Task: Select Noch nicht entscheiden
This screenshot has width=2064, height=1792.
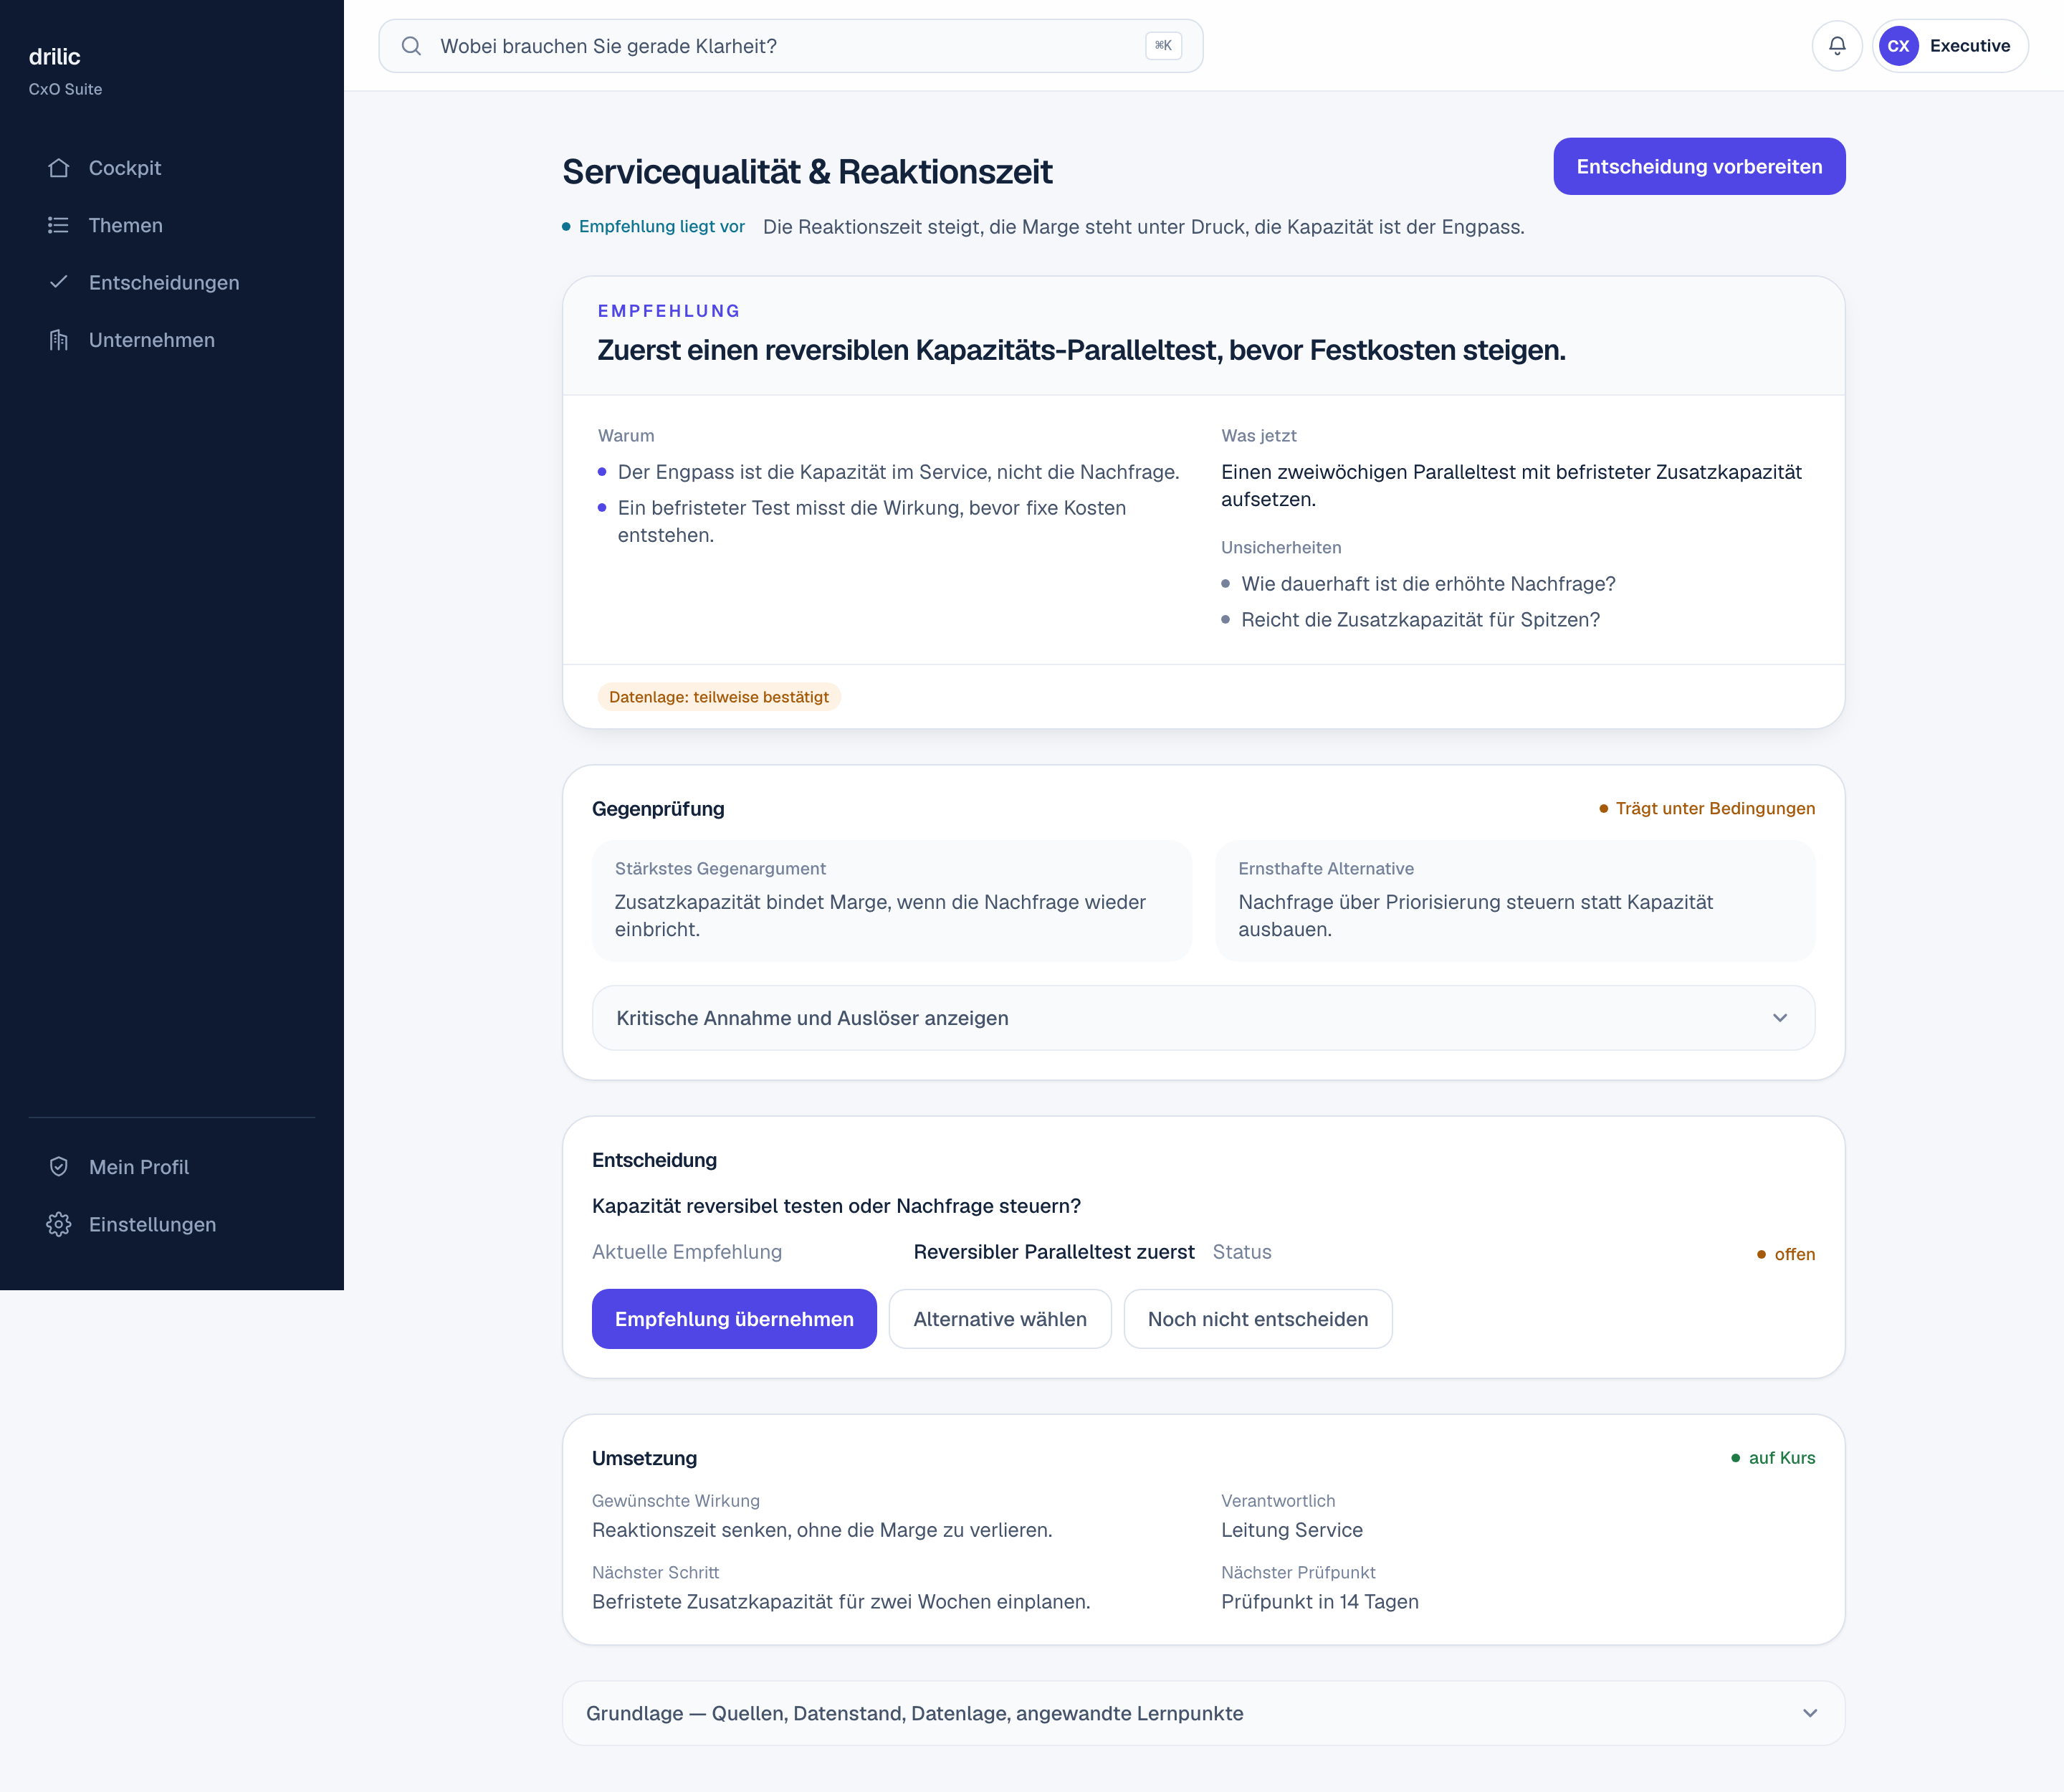Action: click(1258, 1319)
